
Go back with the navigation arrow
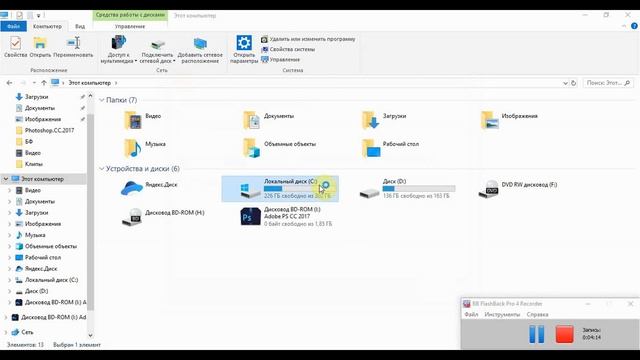[x=9, y=83]
